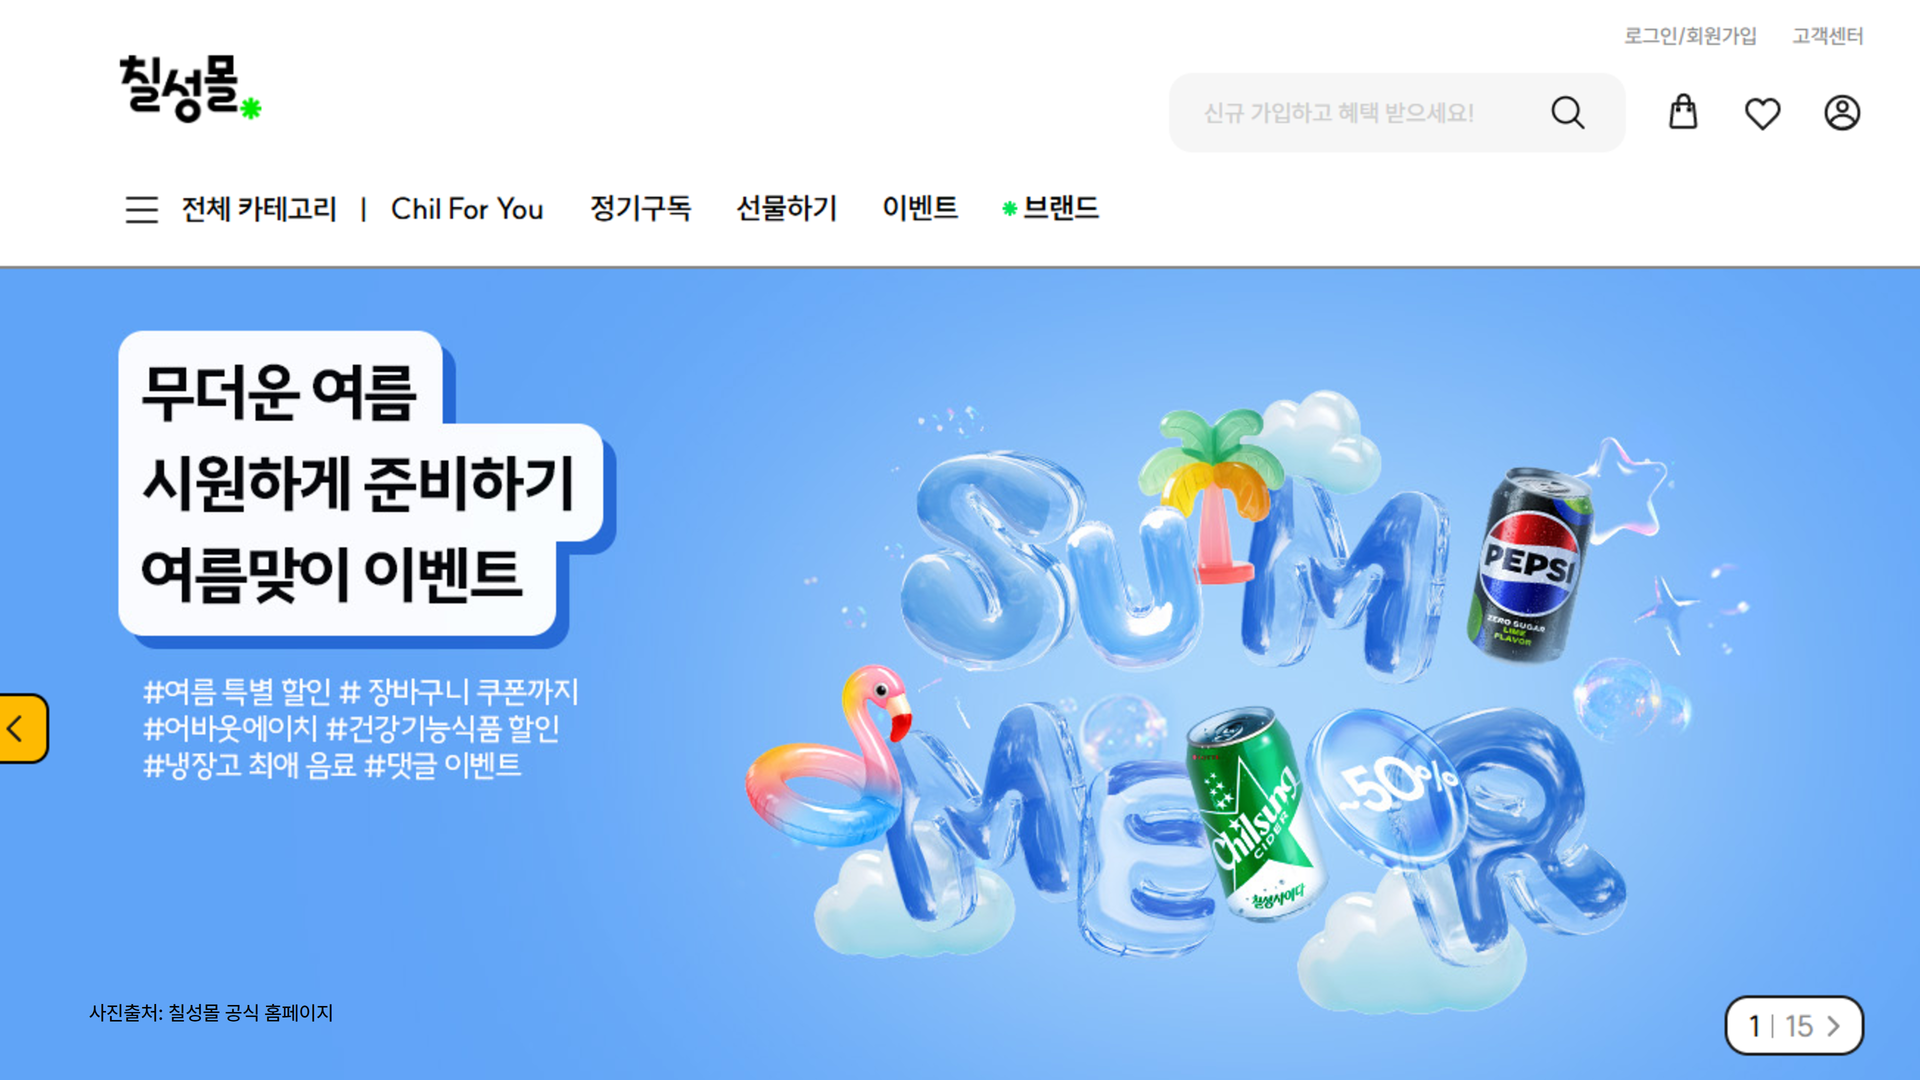Click the green star next to 브랜드

point(1009,209)
